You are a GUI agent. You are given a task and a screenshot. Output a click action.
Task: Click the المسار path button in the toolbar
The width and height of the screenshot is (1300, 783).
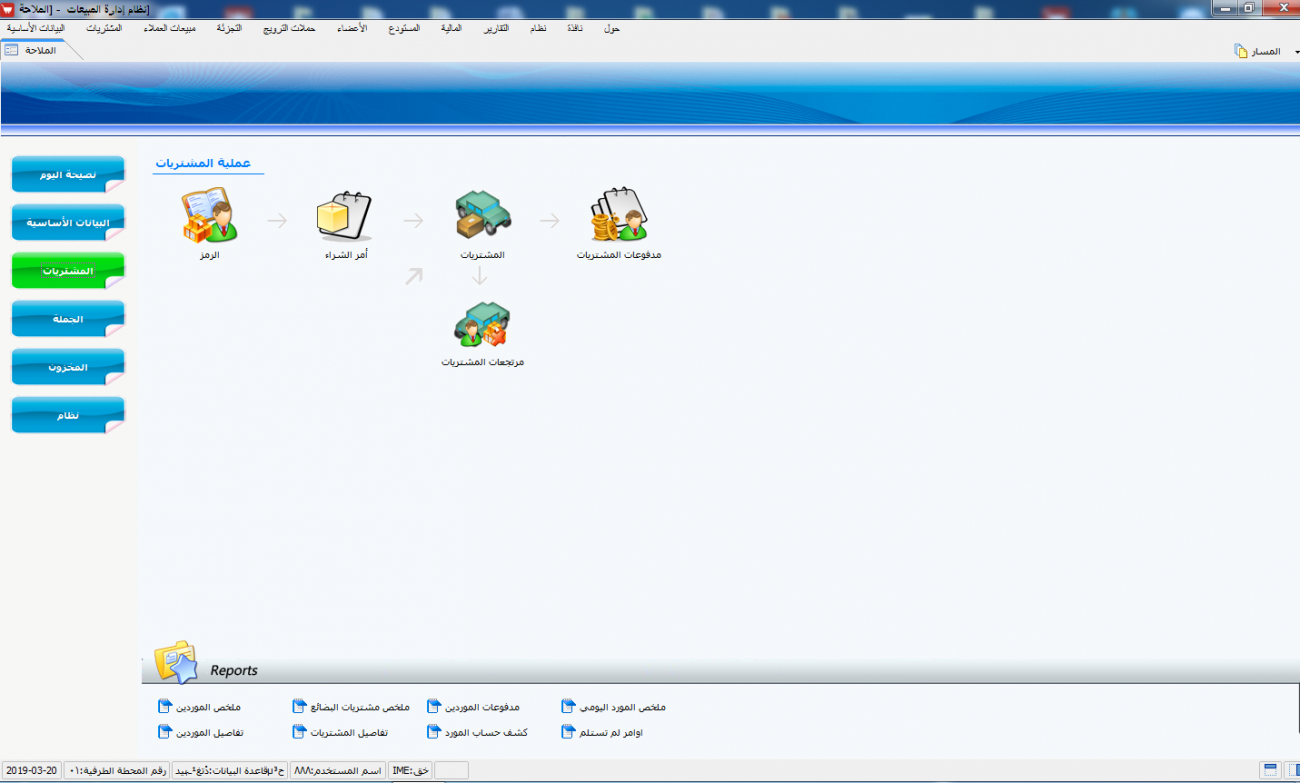tap(1257, 51)
